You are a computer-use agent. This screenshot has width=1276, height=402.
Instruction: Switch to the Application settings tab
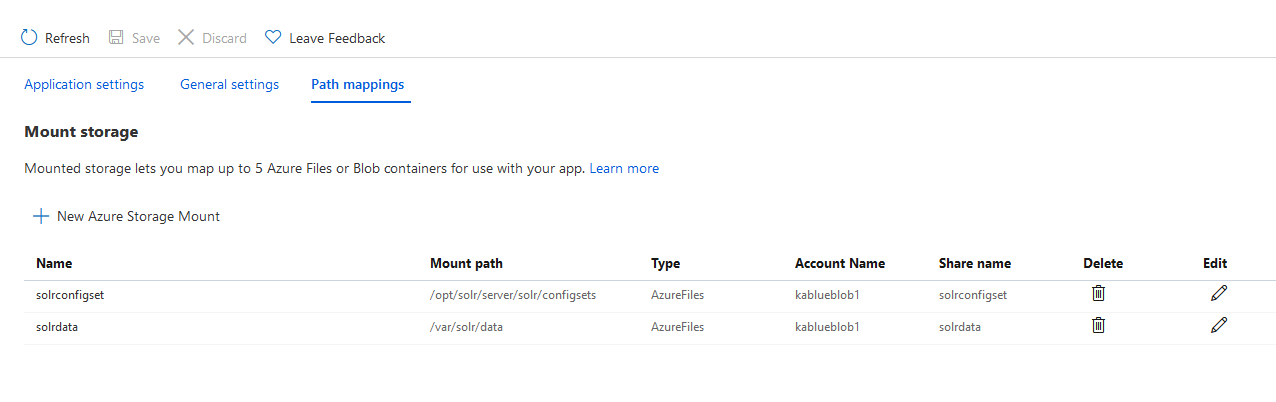[84, 85]
